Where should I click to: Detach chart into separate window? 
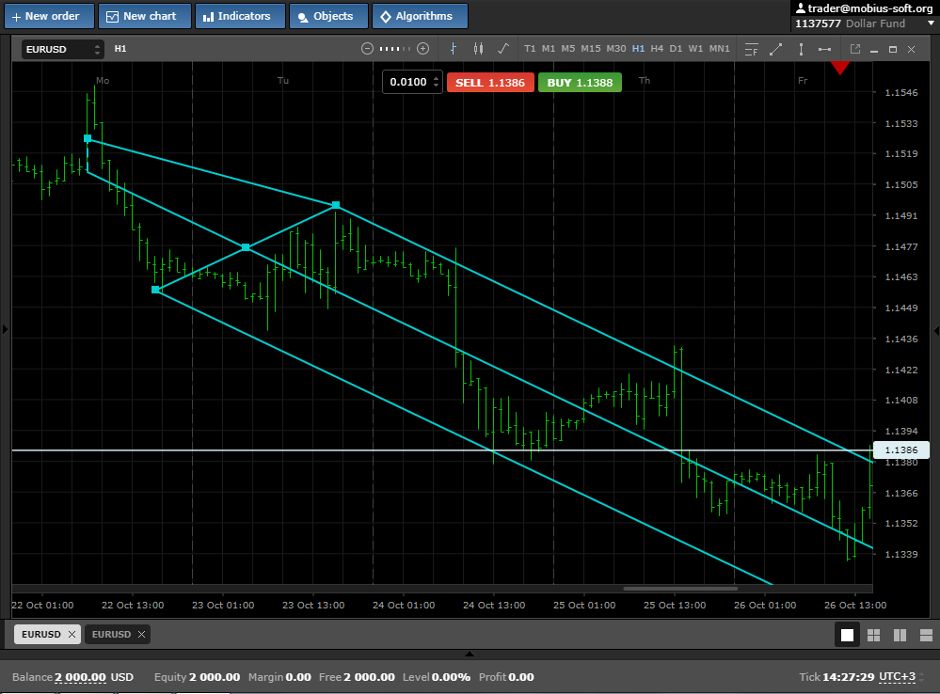855,48
